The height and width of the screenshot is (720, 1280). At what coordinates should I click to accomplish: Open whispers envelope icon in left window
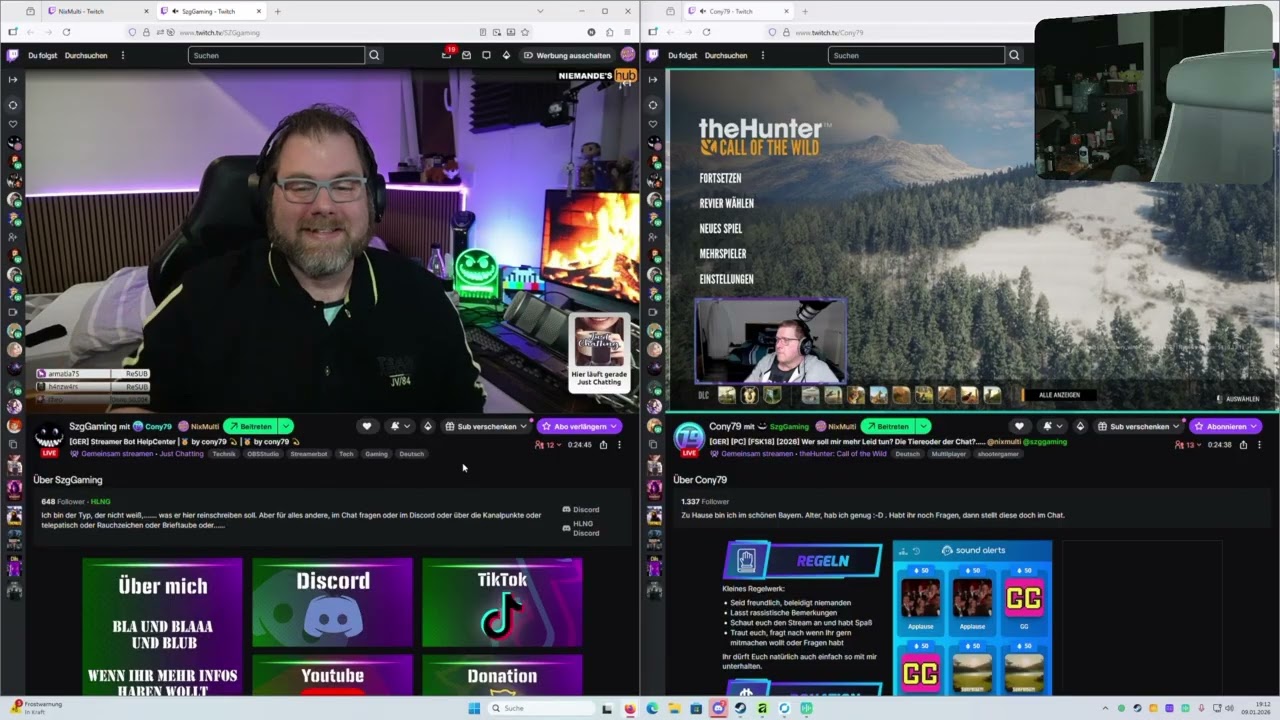466,55
